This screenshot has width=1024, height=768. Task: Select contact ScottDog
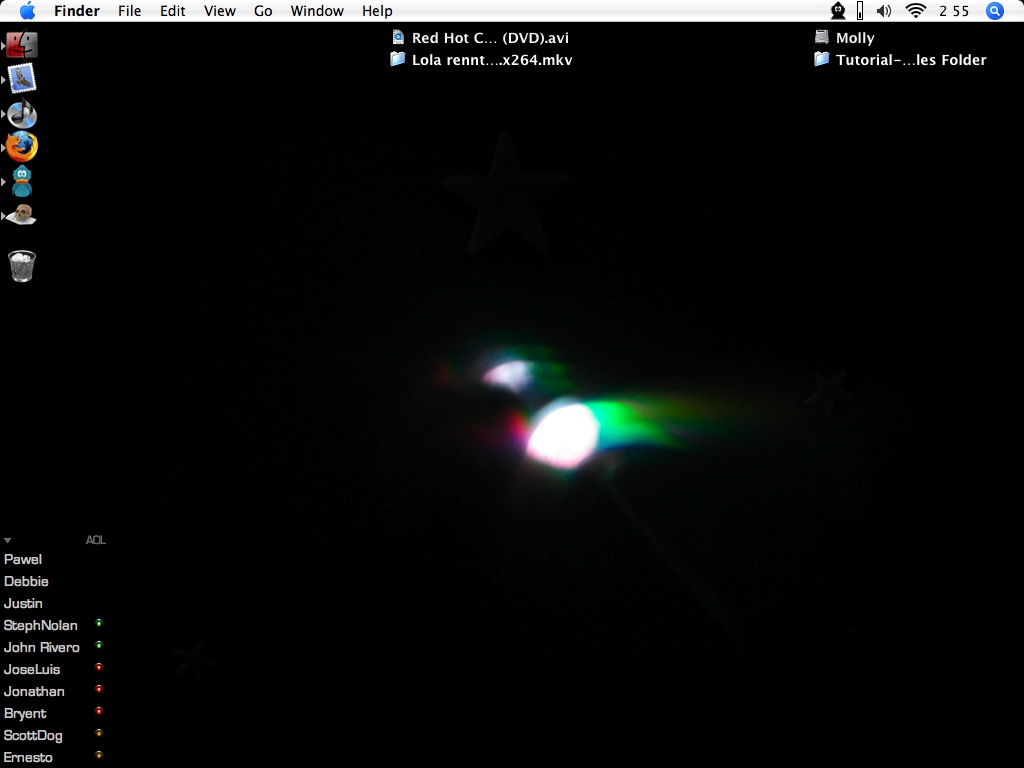33,735
